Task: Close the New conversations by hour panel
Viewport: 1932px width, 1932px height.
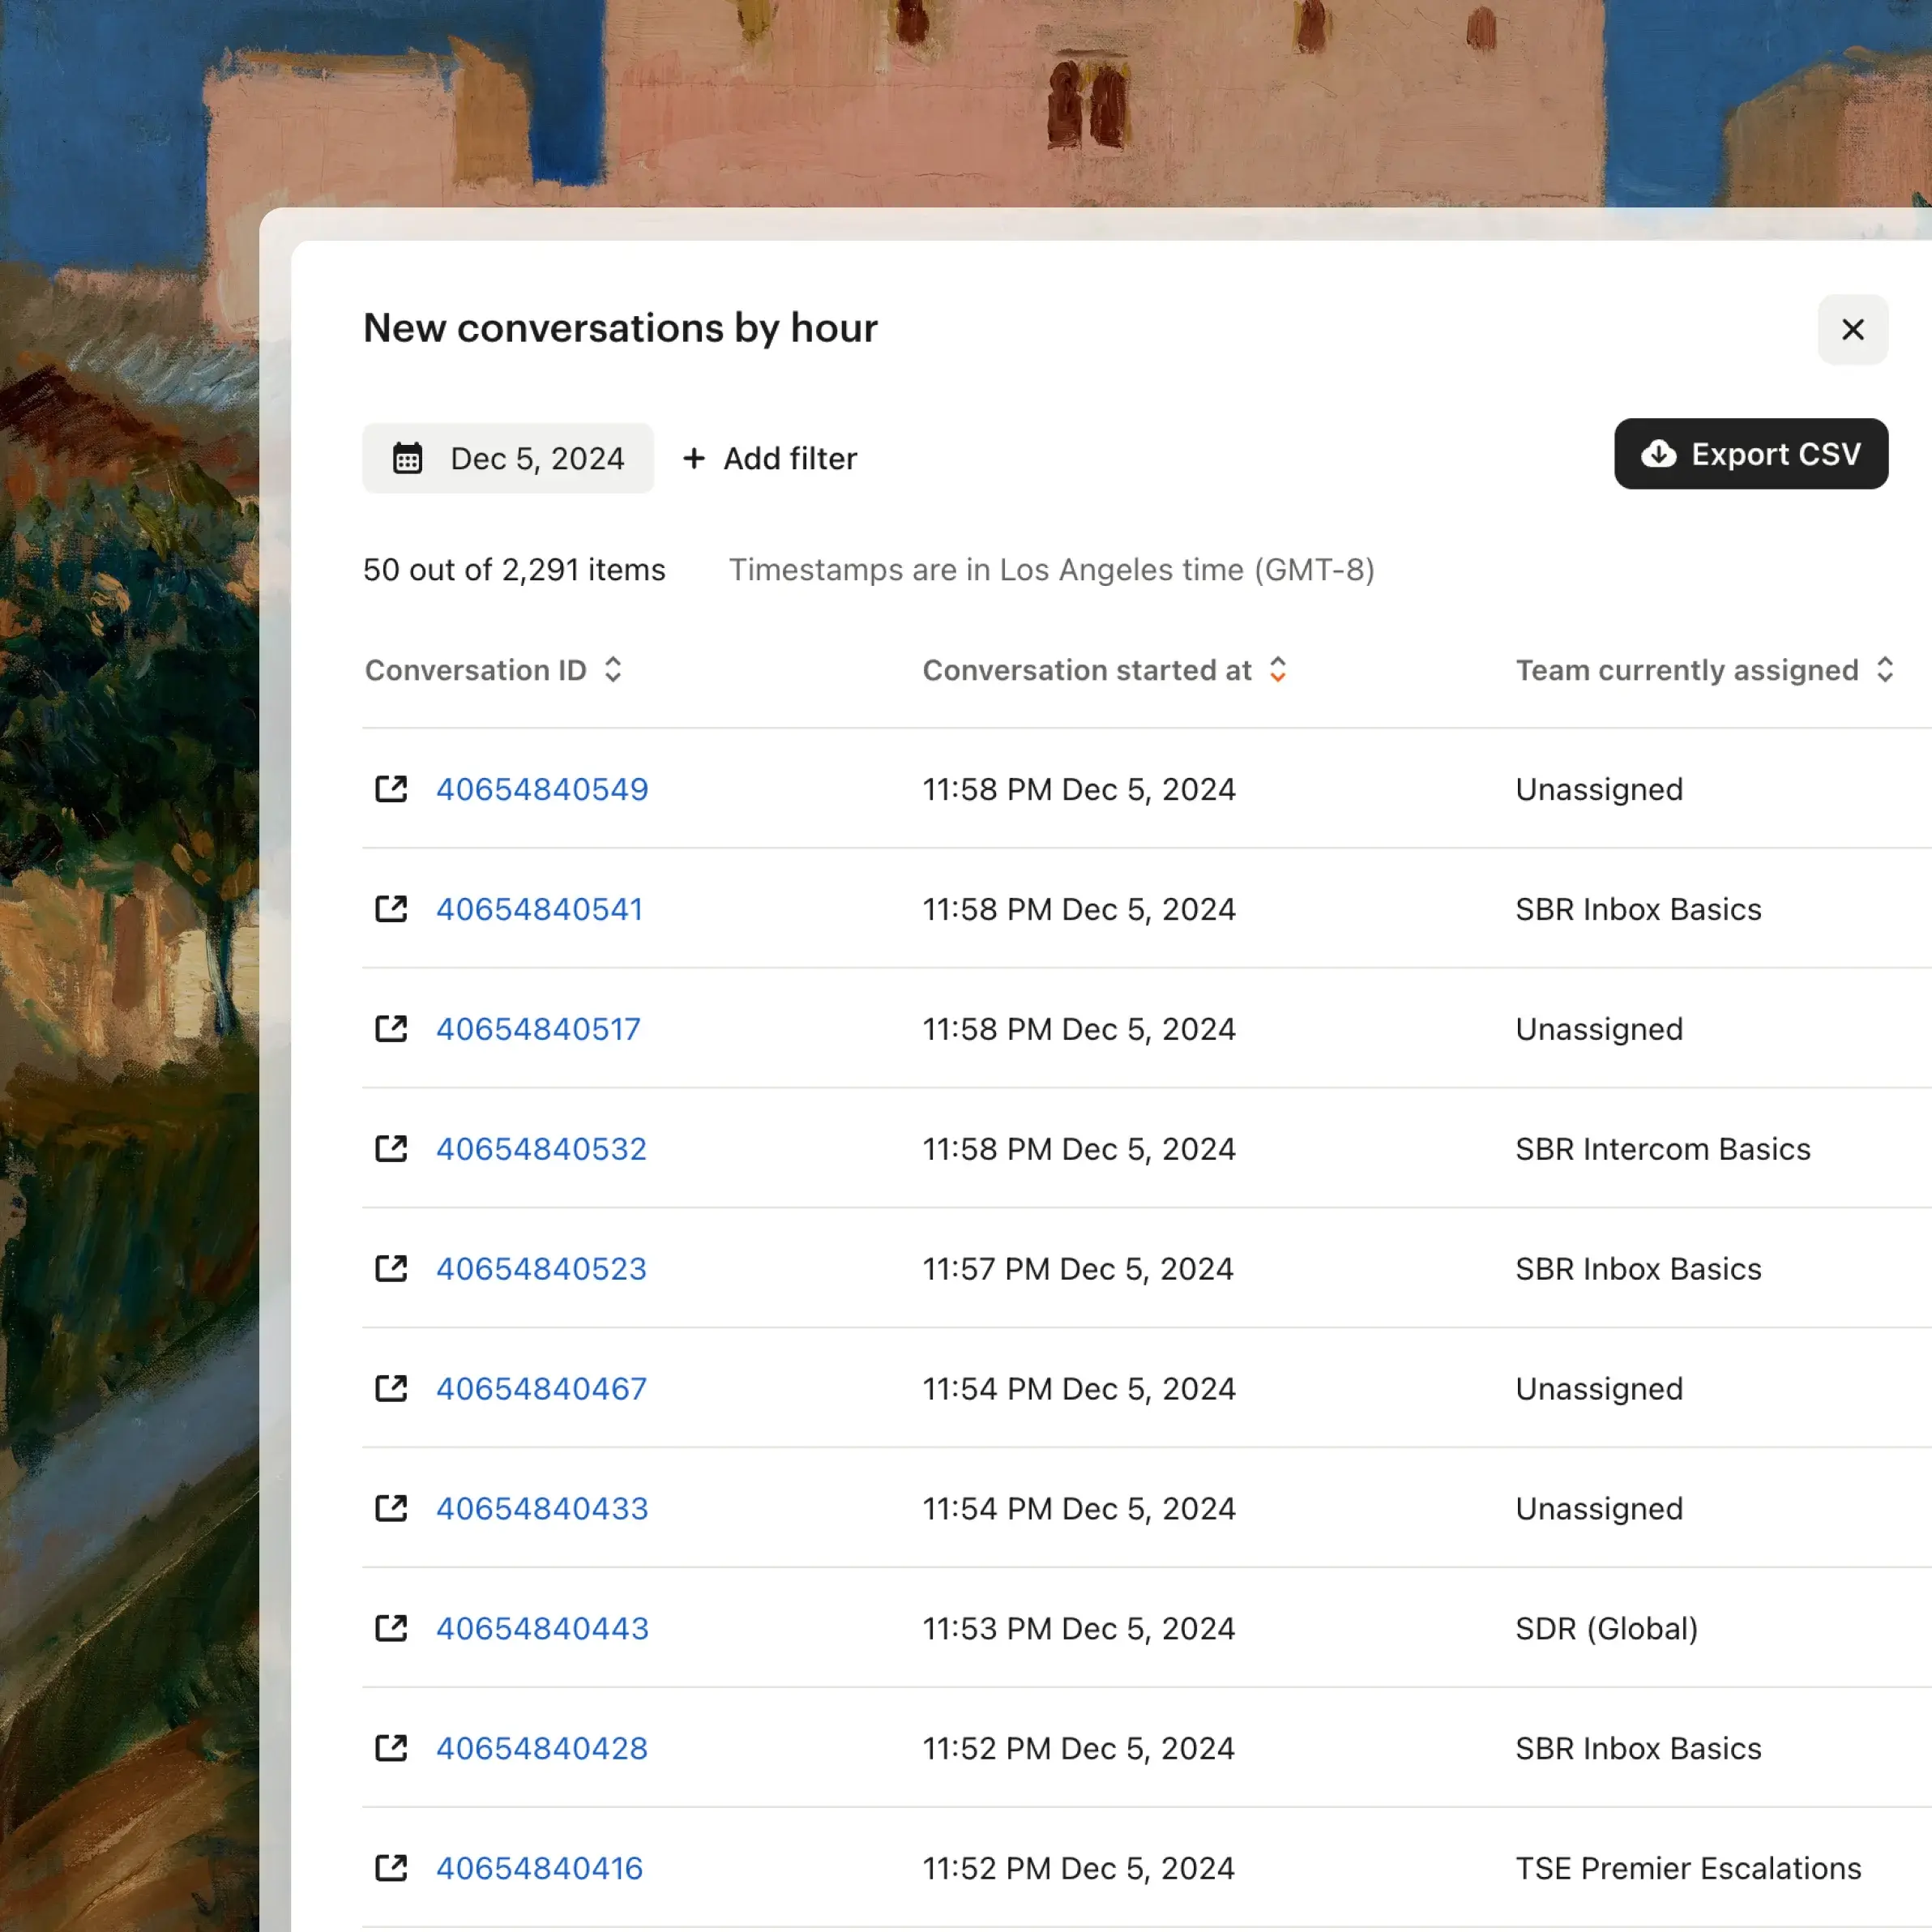Action: (1852, 329)
